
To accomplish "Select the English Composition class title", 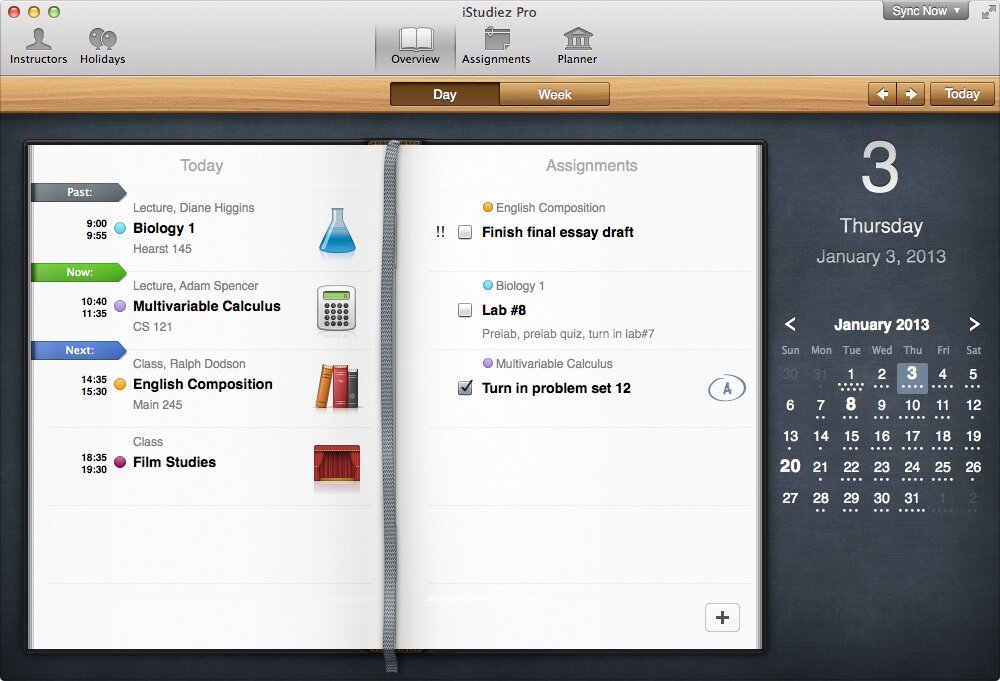I will (x=203, y=384).
